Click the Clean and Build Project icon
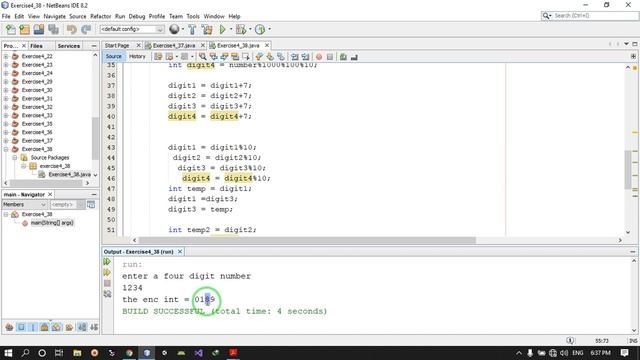640x360 pixels. tap(207, 29)
